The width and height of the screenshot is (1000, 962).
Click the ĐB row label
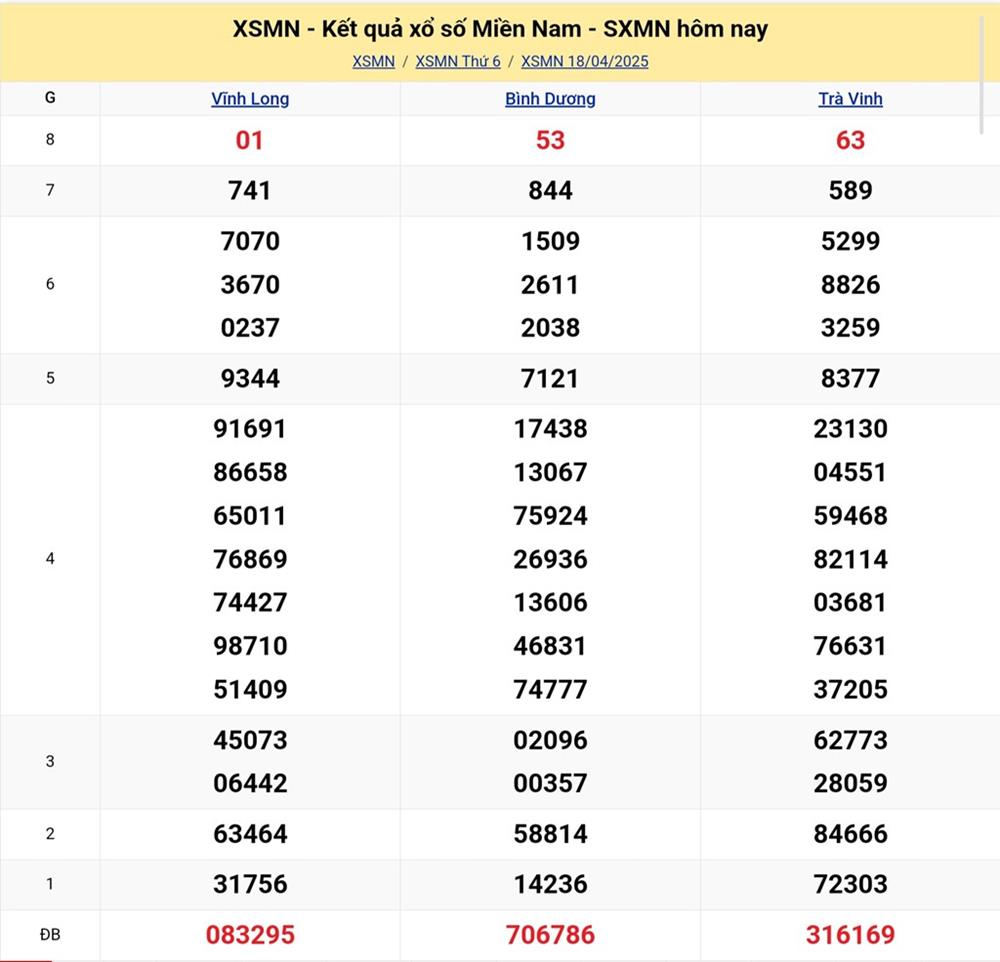tap(50, 935)
